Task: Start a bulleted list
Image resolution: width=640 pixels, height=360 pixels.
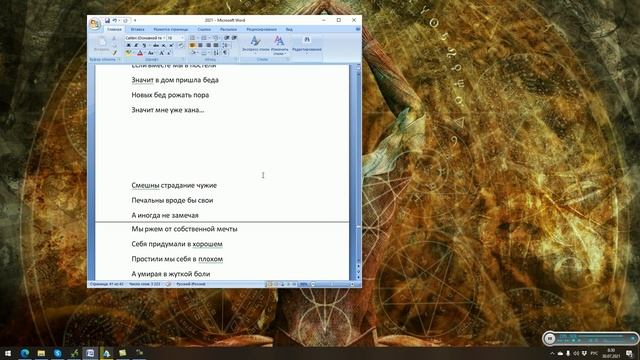Action: [192, 38]
